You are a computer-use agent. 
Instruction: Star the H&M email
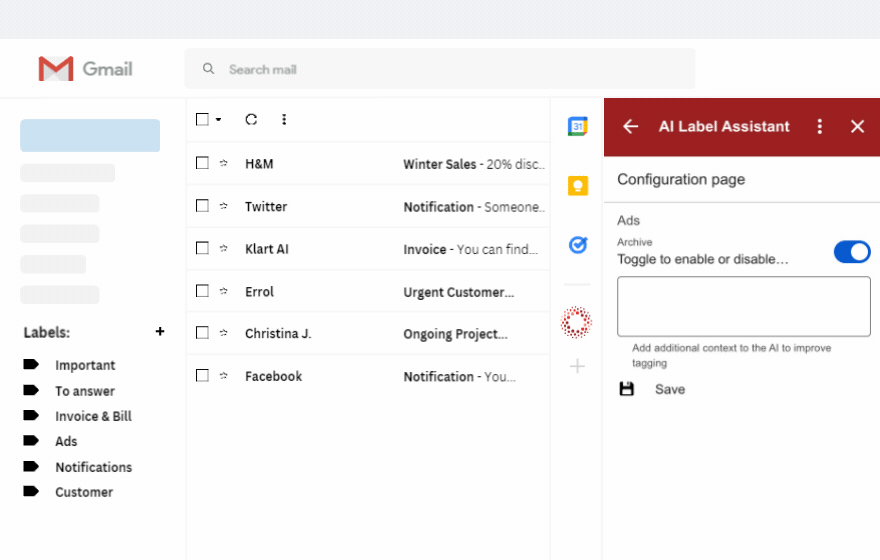point(223,163)
